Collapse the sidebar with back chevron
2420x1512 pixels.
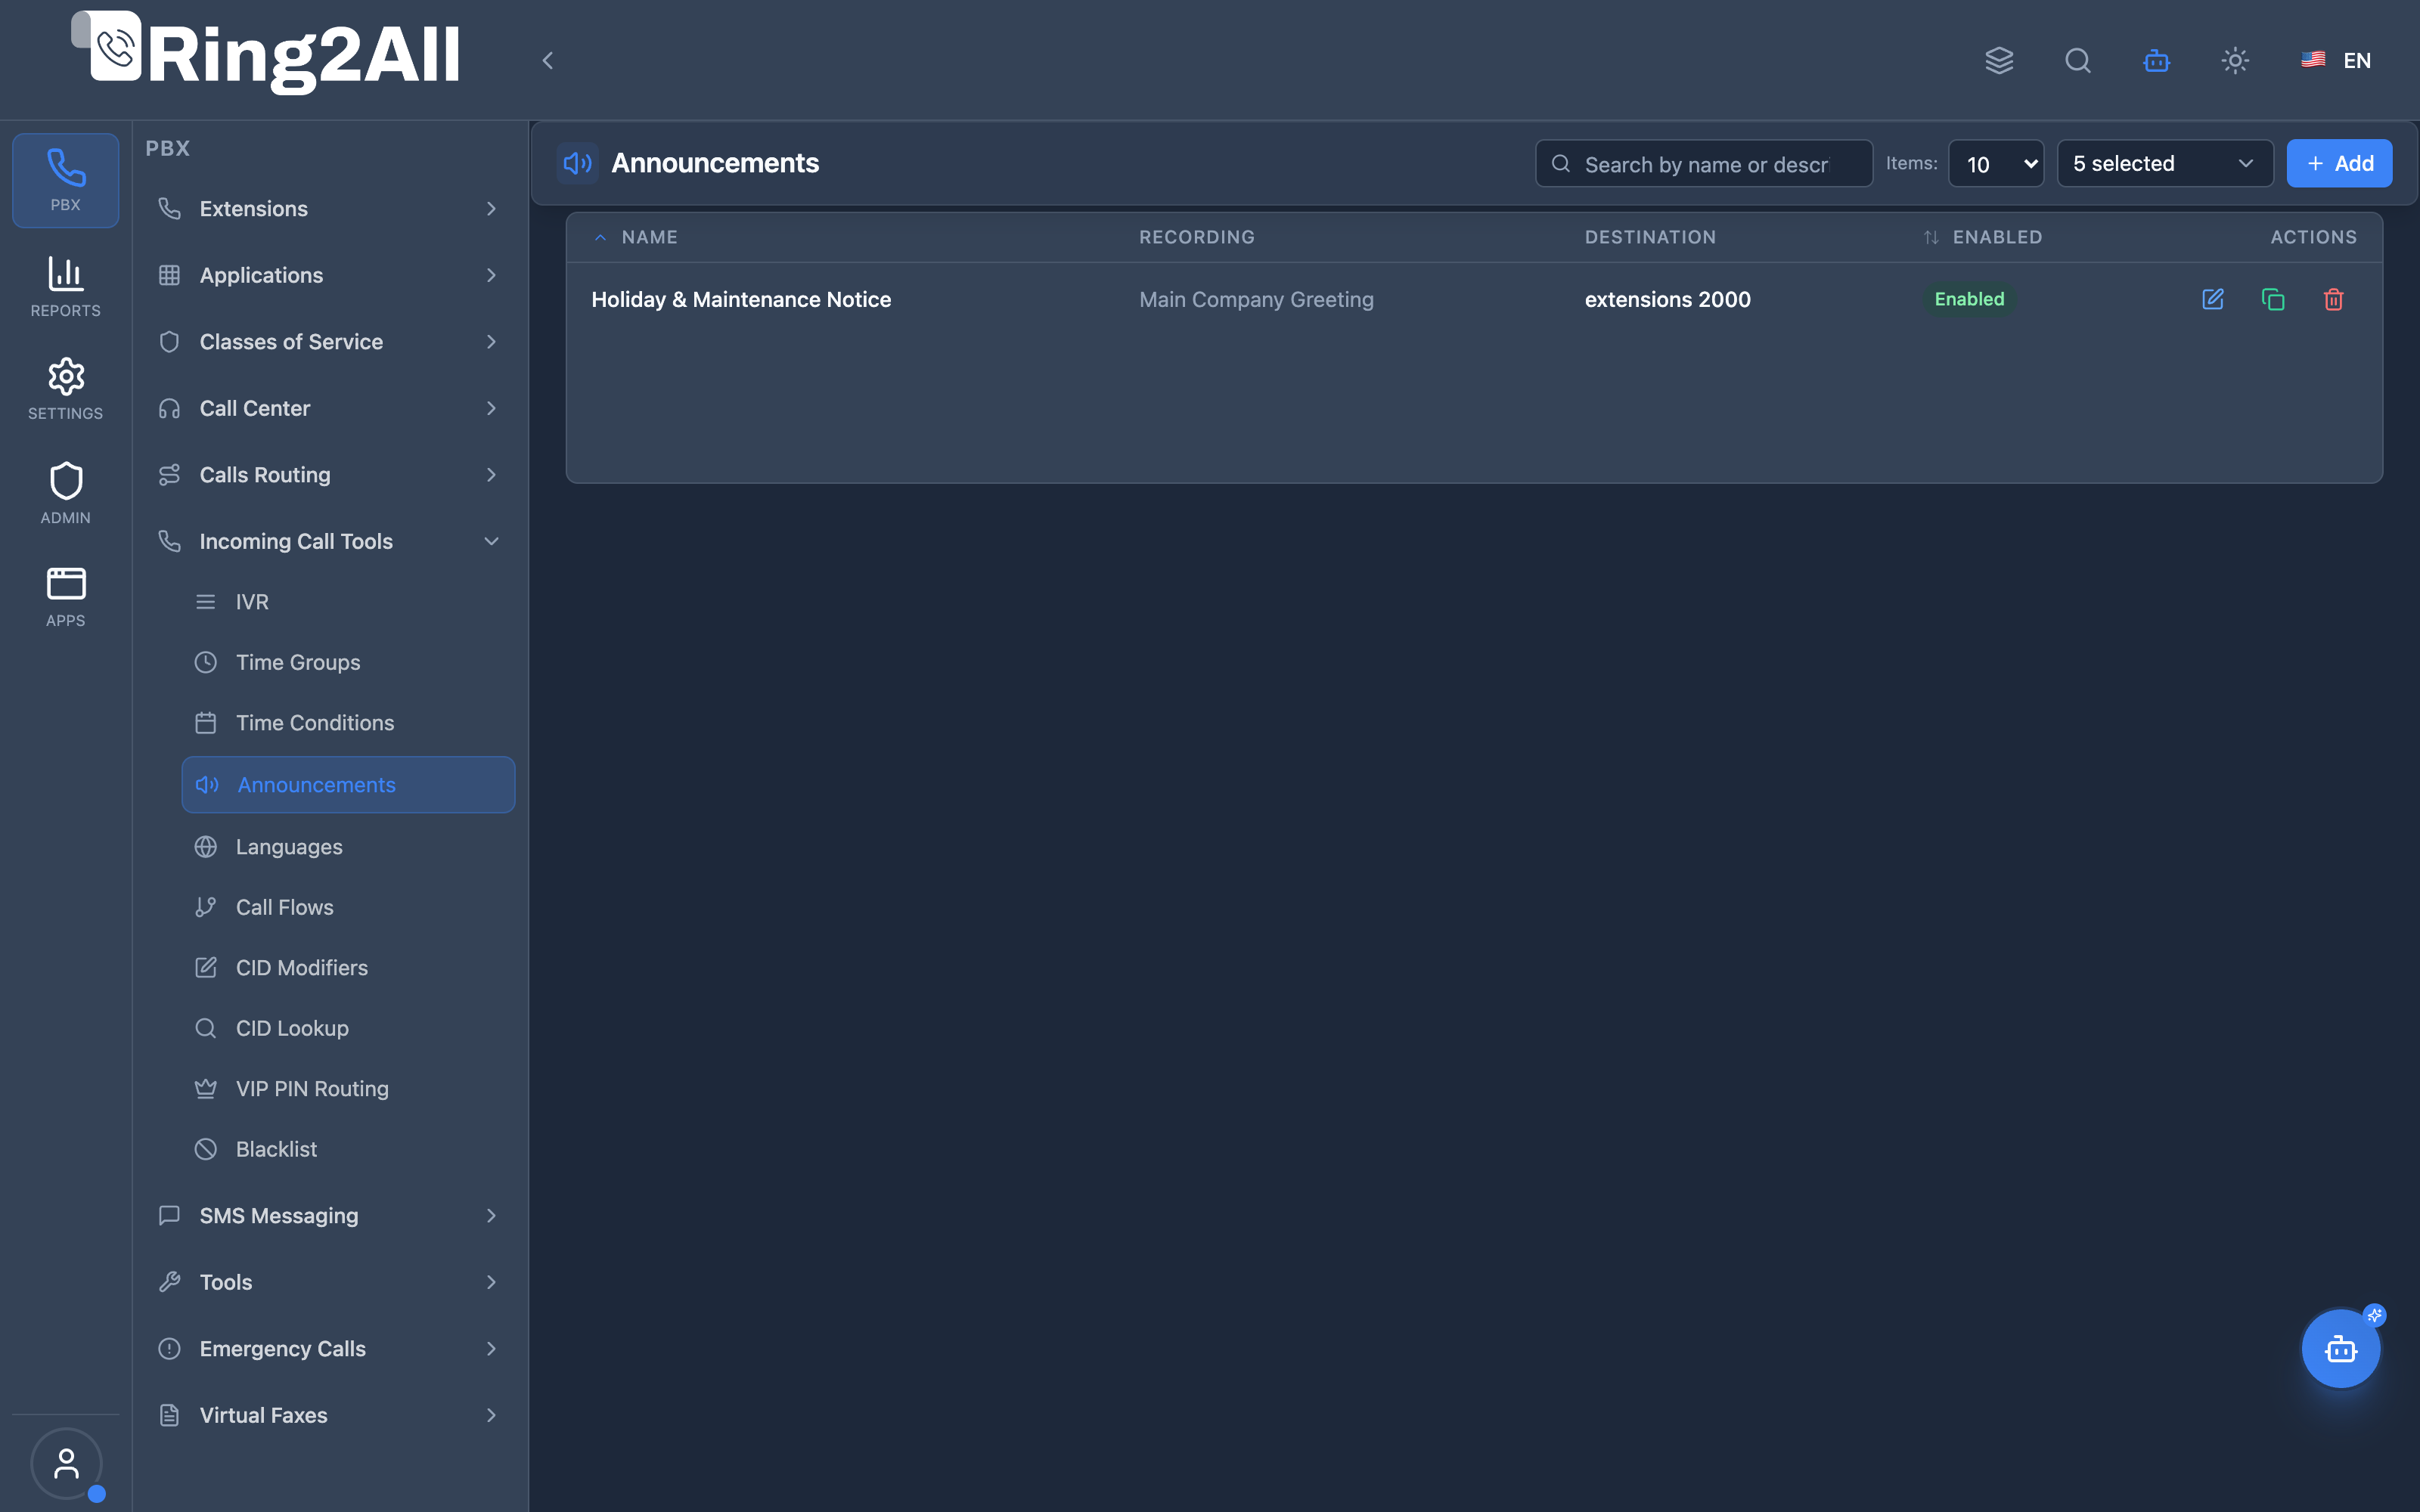pyautogui.click(x=547, y=60)
